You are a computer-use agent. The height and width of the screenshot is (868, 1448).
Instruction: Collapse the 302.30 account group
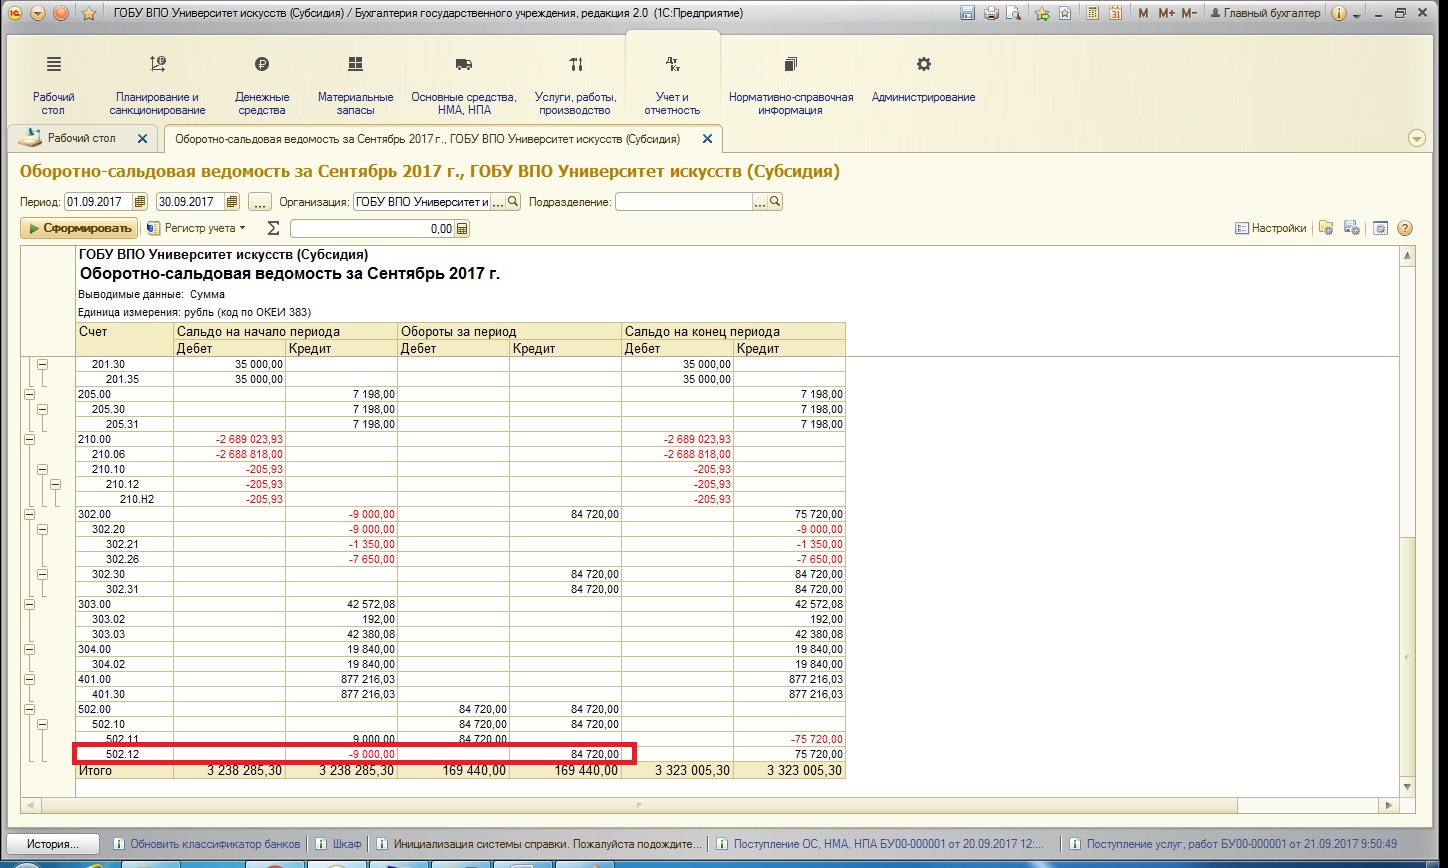(42, 575)
